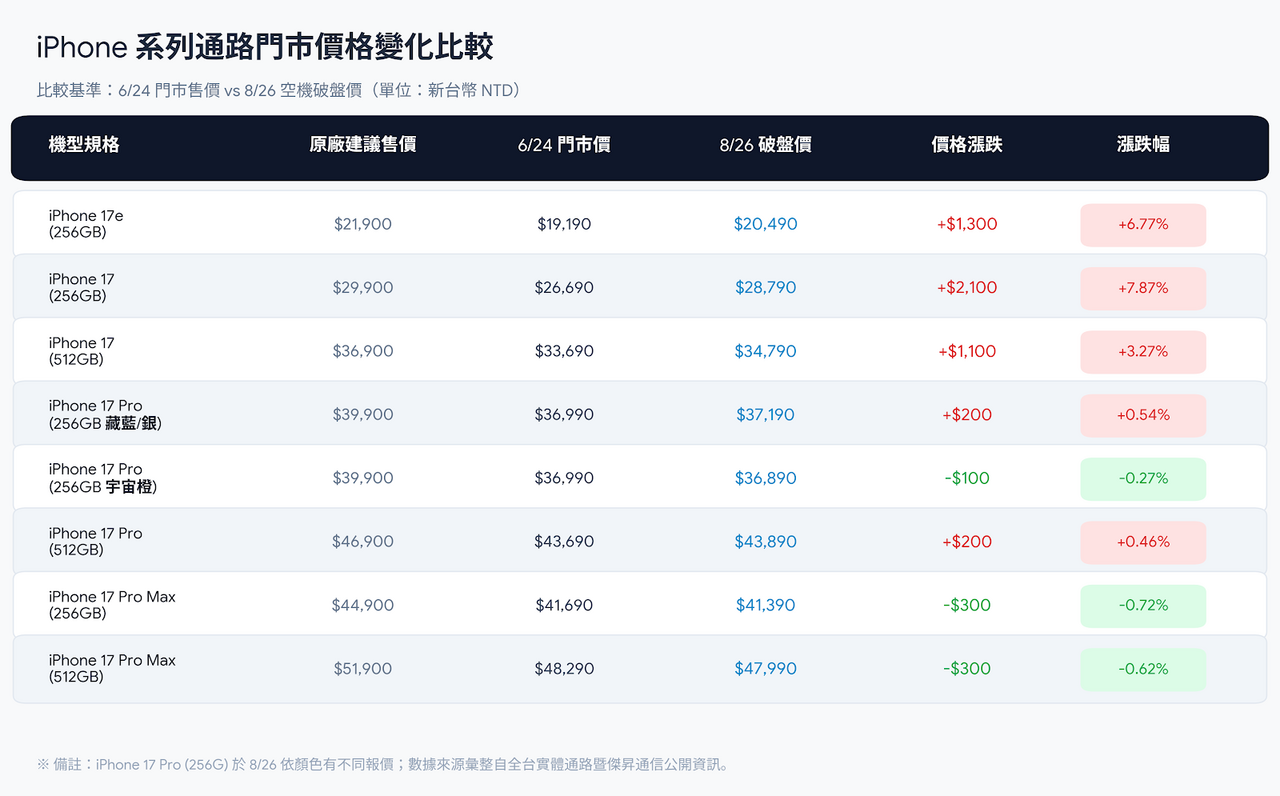Select $39,900 in the 藏藍/銀 row
Viewport: 1280px width, 796px height.
coord(363,415)
